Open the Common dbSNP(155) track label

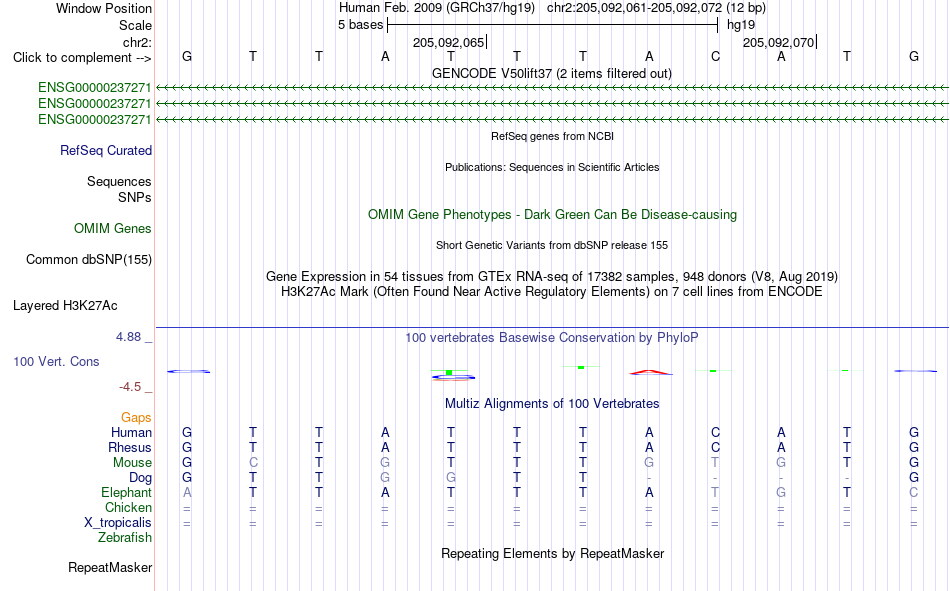click(x=88, y=259)
